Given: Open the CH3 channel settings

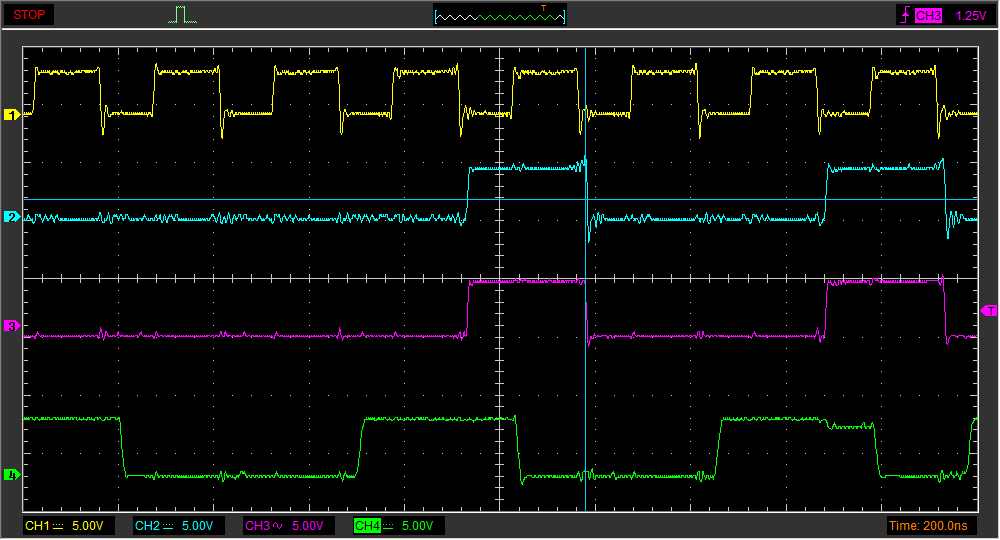Looking at the screenshot, I should pyautogui.click(x=257, y=526).
